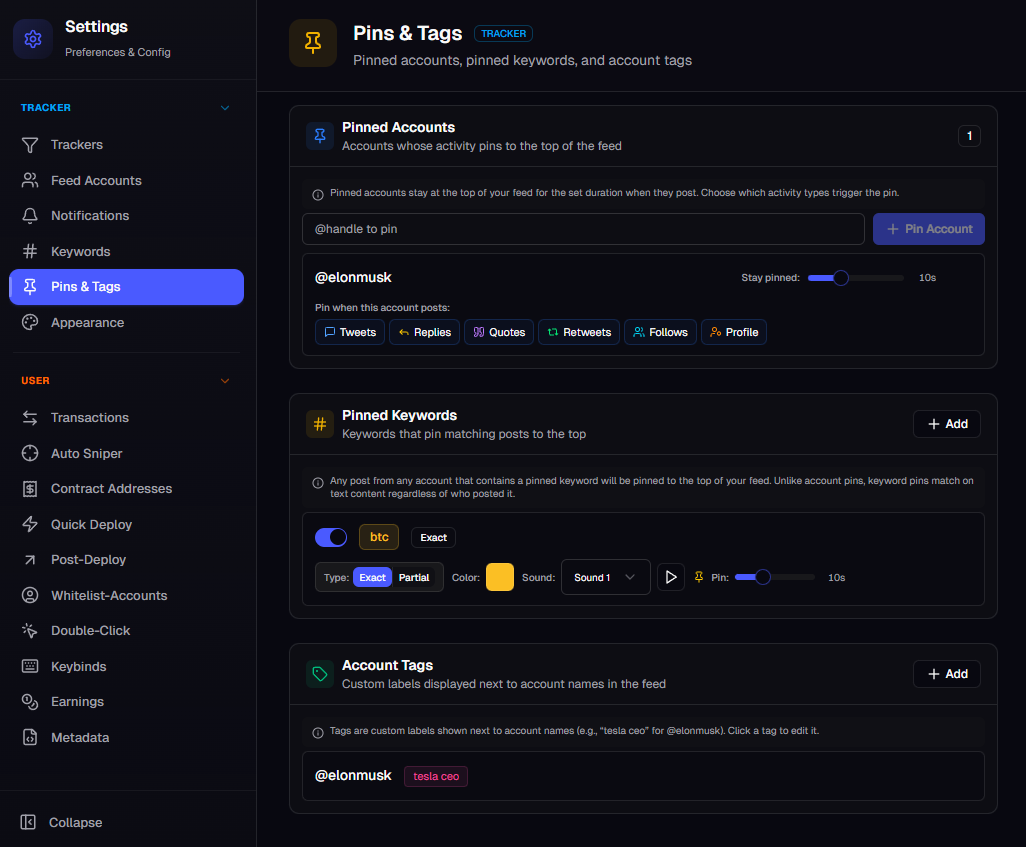Screen dimensions: 1026x847
Task: Open the Sound 1 dropdown
Action: coord(605,577)
